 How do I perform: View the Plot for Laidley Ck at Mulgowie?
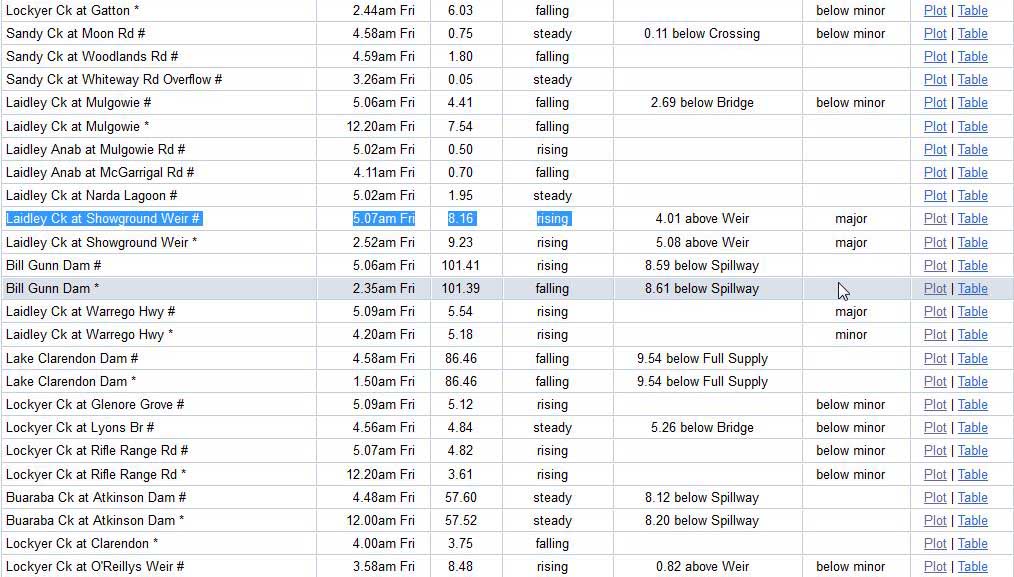click(x=934, y=102)
